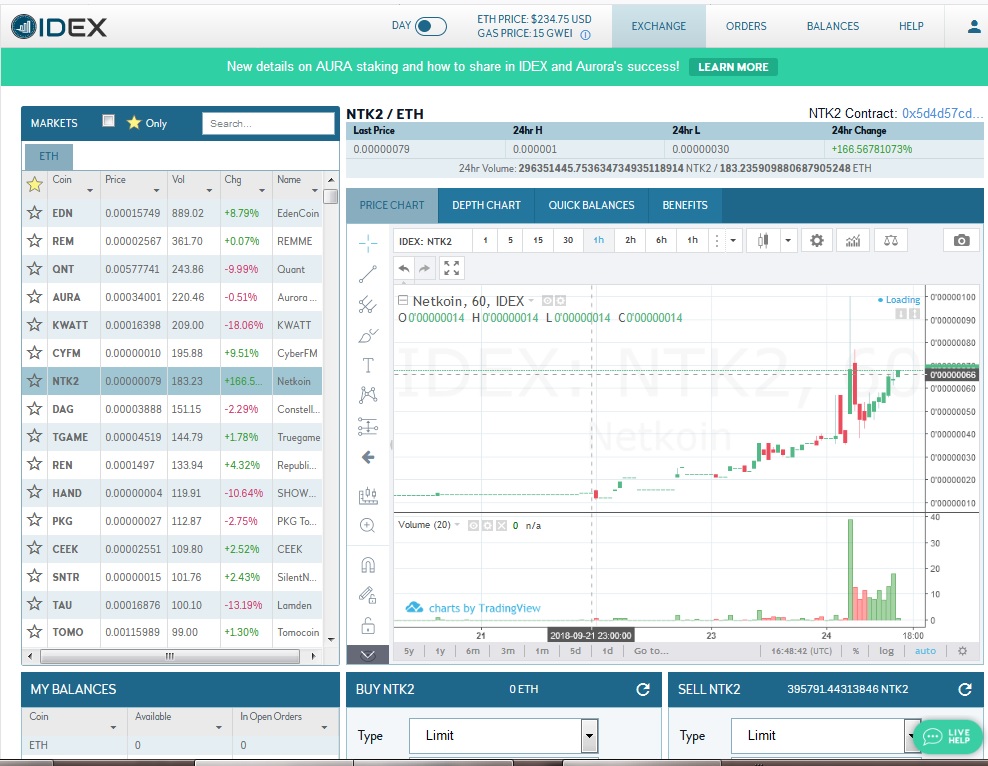The width and height of the screenshot is (988, 766).
Task: Click the chart zoom-in magnifier tool
Action: [x=367, y=525]
